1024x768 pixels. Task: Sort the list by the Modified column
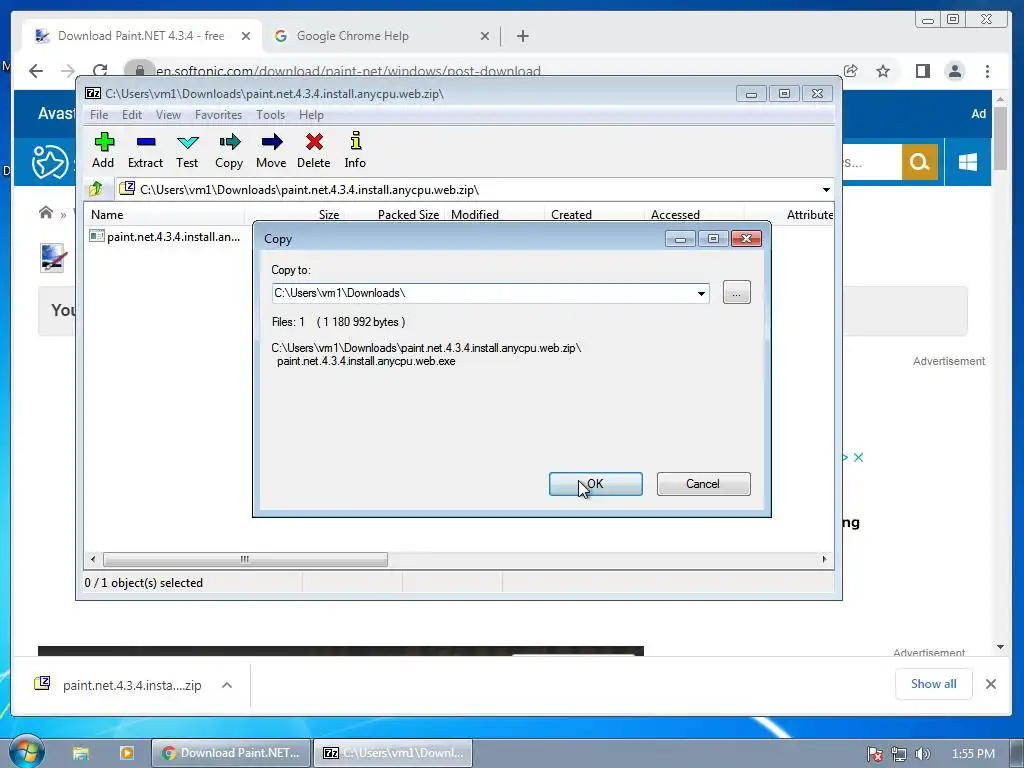[494, 215]
